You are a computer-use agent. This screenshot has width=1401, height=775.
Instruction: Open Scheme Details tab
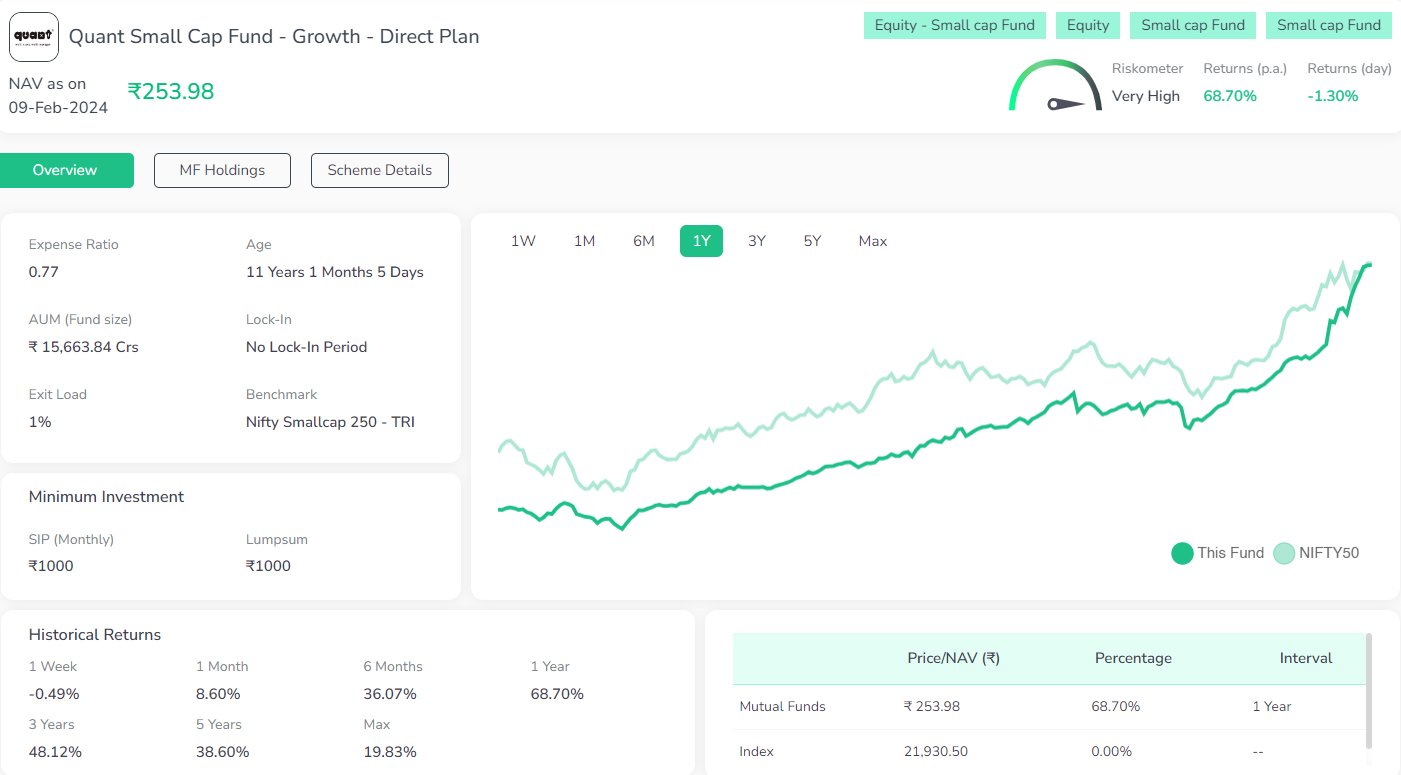[x=380, y=170]
